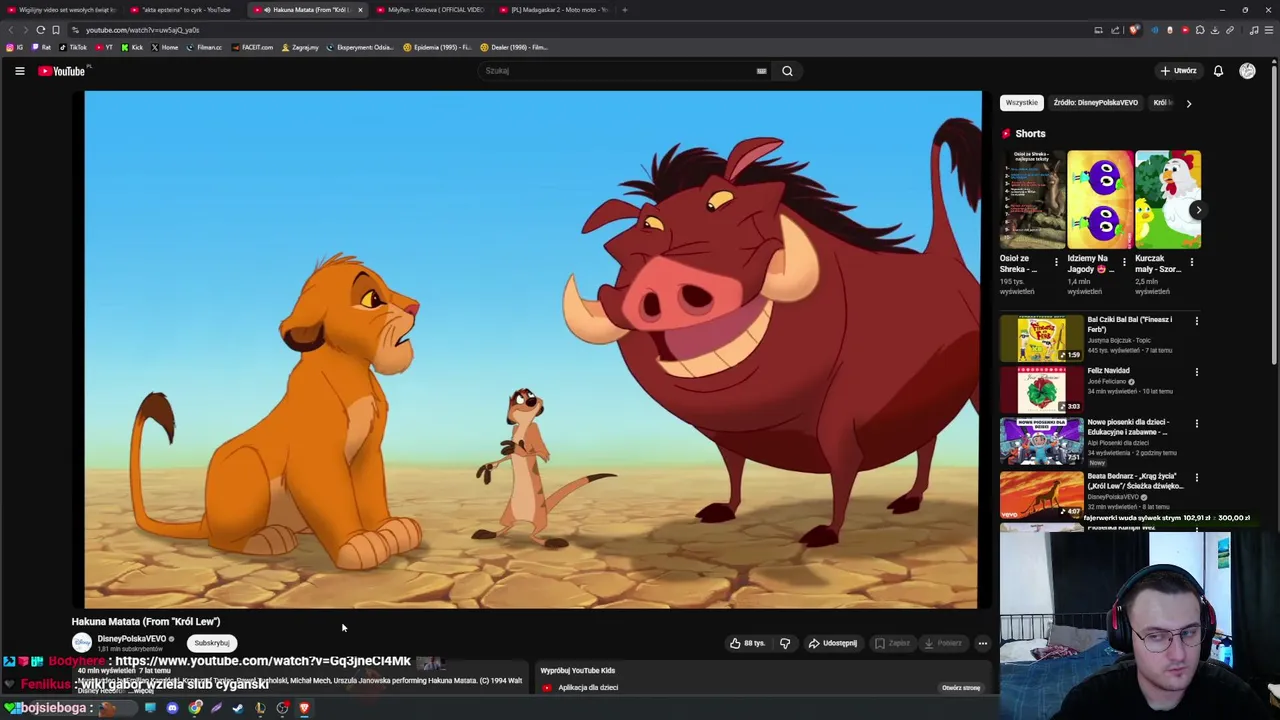Screen dimensions: 1280x720
Task: Open more options for Nowe piosenki dla dzieci
Action: pyautogui.click(x=1196, y=424)
